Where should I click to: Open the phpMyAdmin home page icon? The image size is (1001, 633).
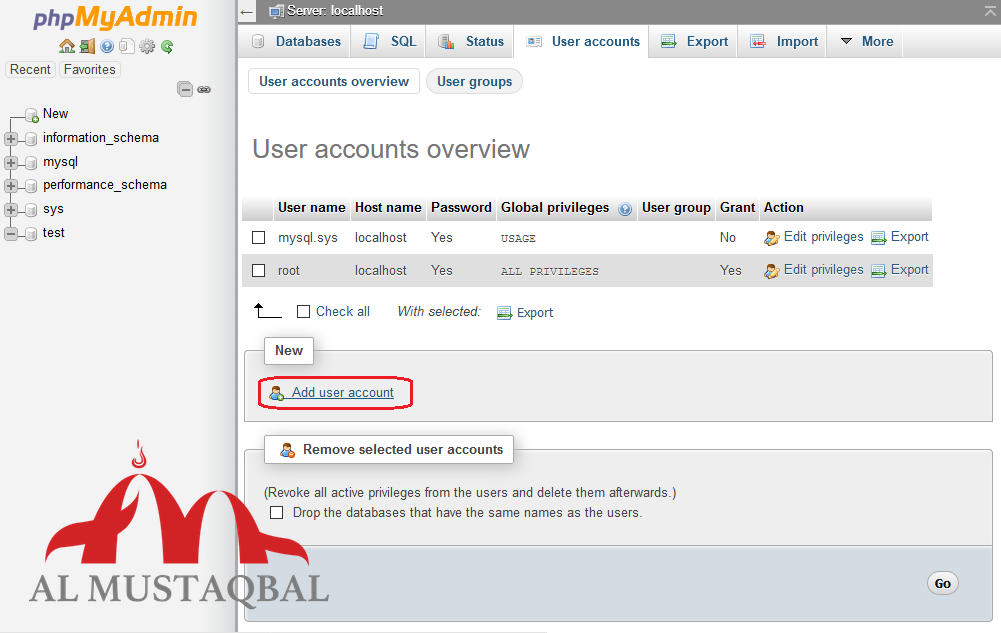coord(67,47)
